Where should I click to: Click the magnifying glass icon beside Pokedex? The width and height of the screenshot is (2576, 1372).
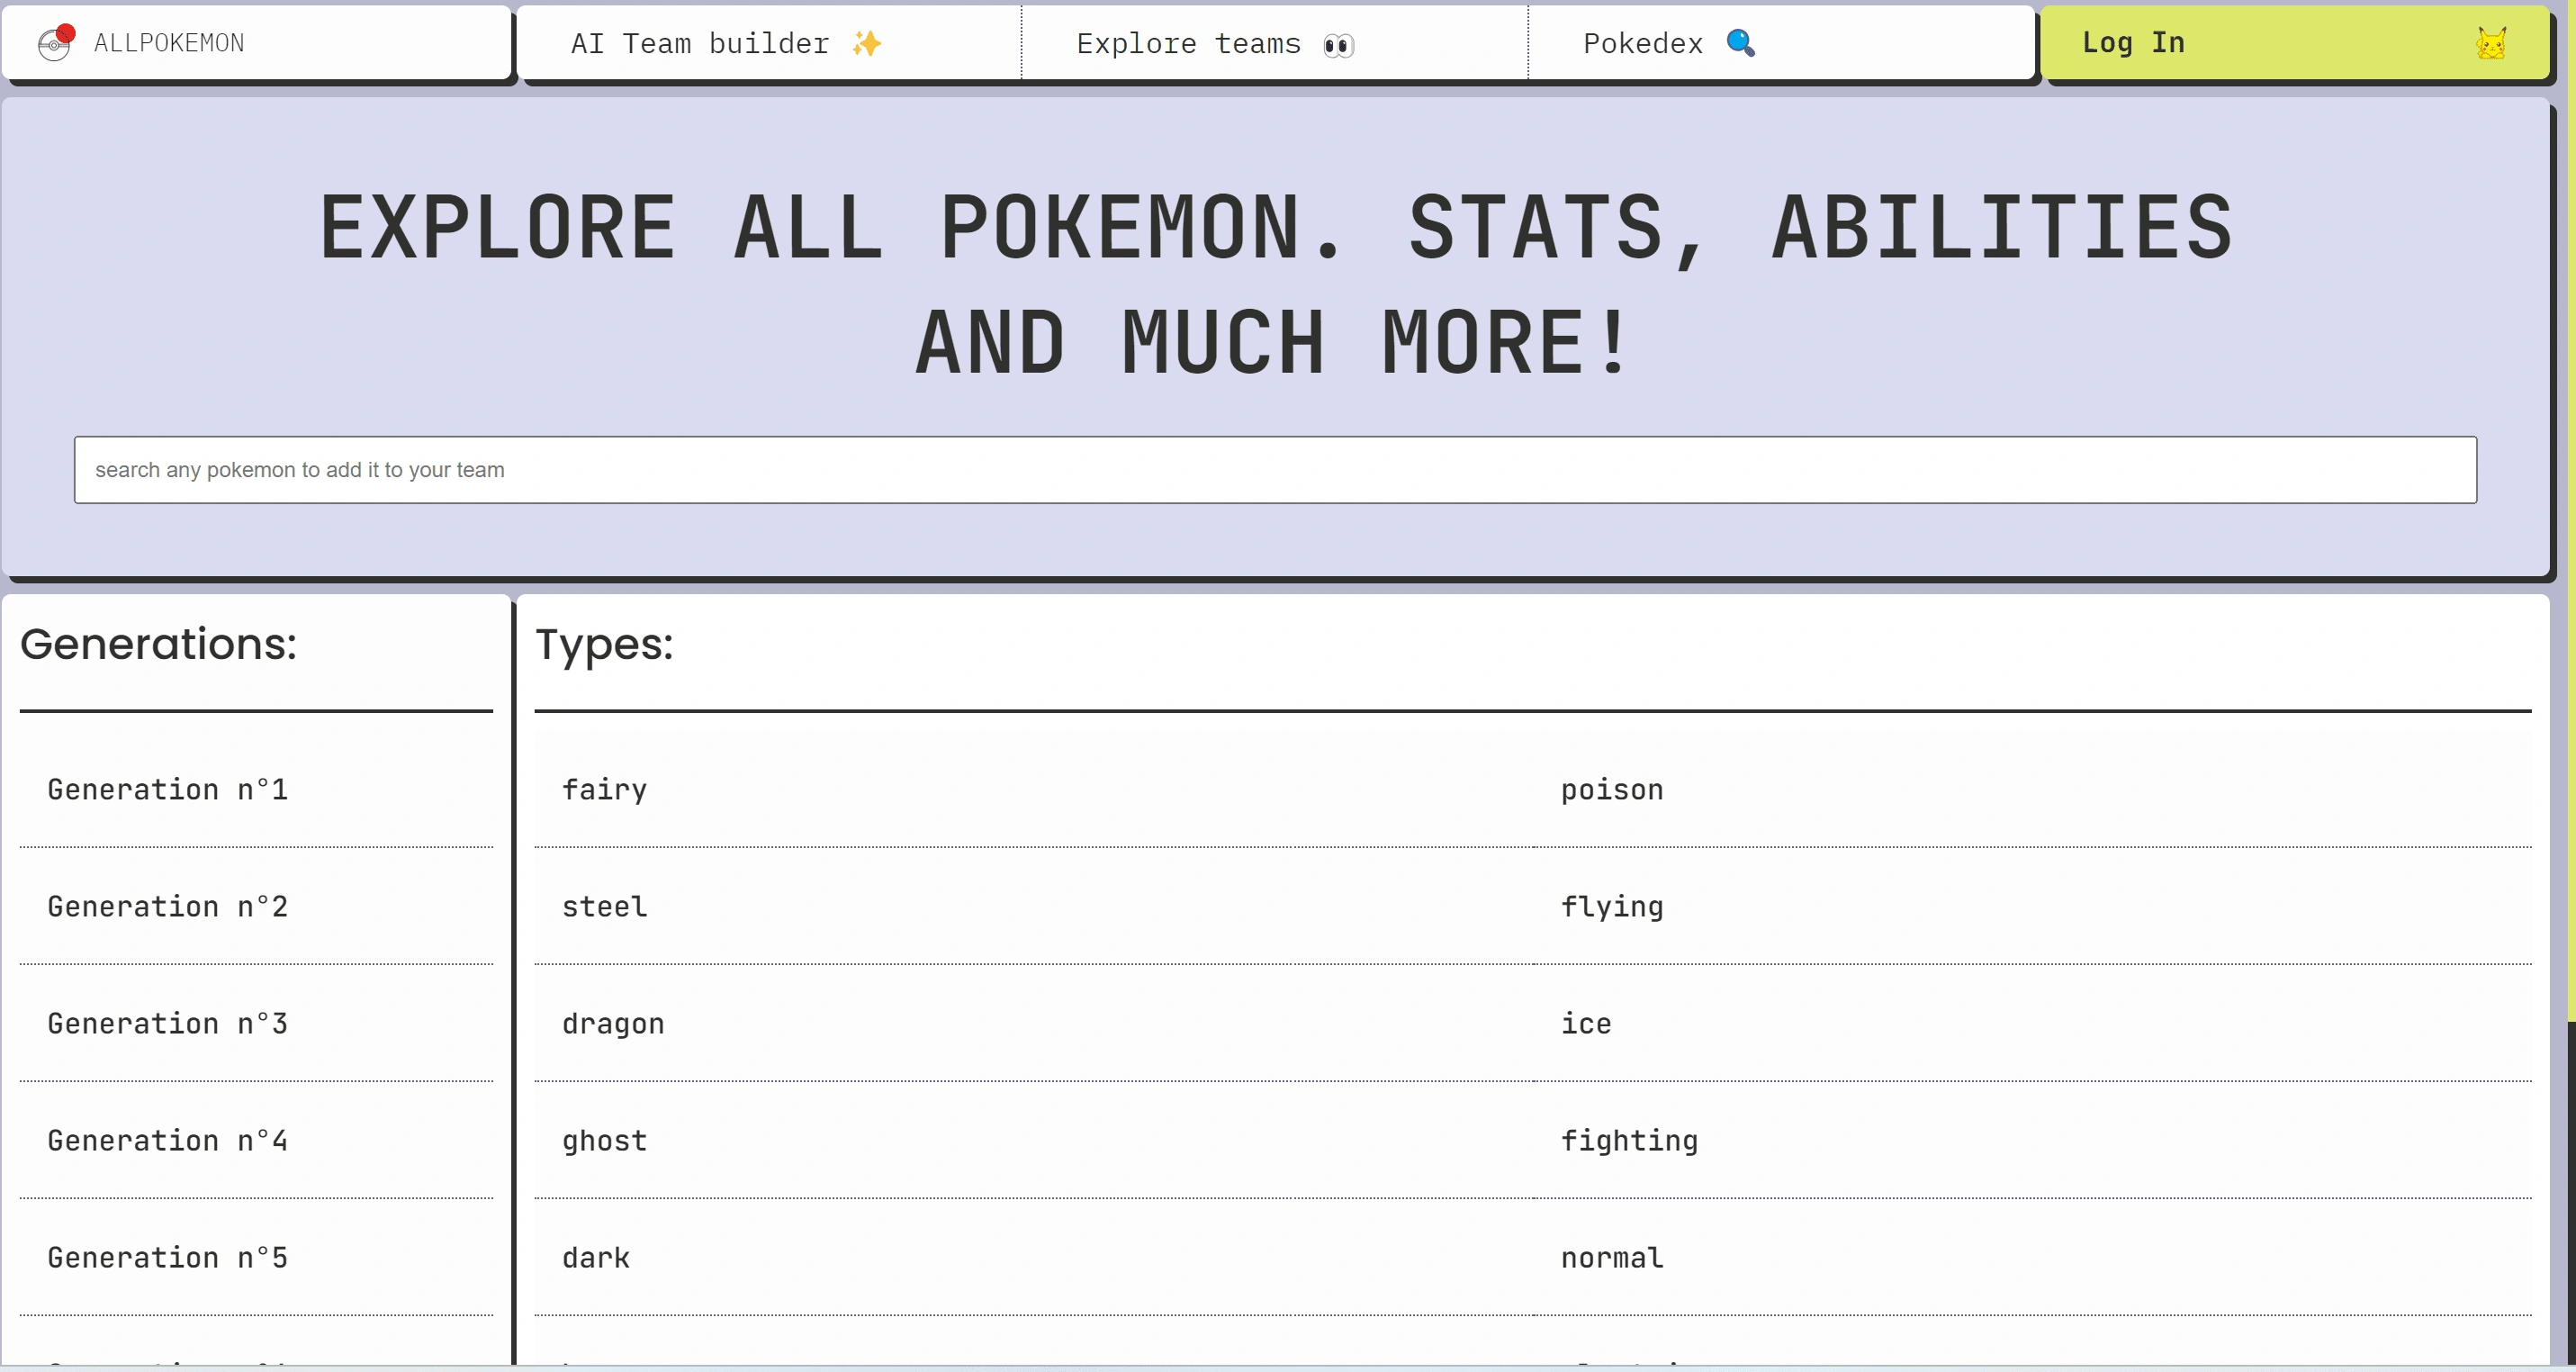click(1740, 43)
